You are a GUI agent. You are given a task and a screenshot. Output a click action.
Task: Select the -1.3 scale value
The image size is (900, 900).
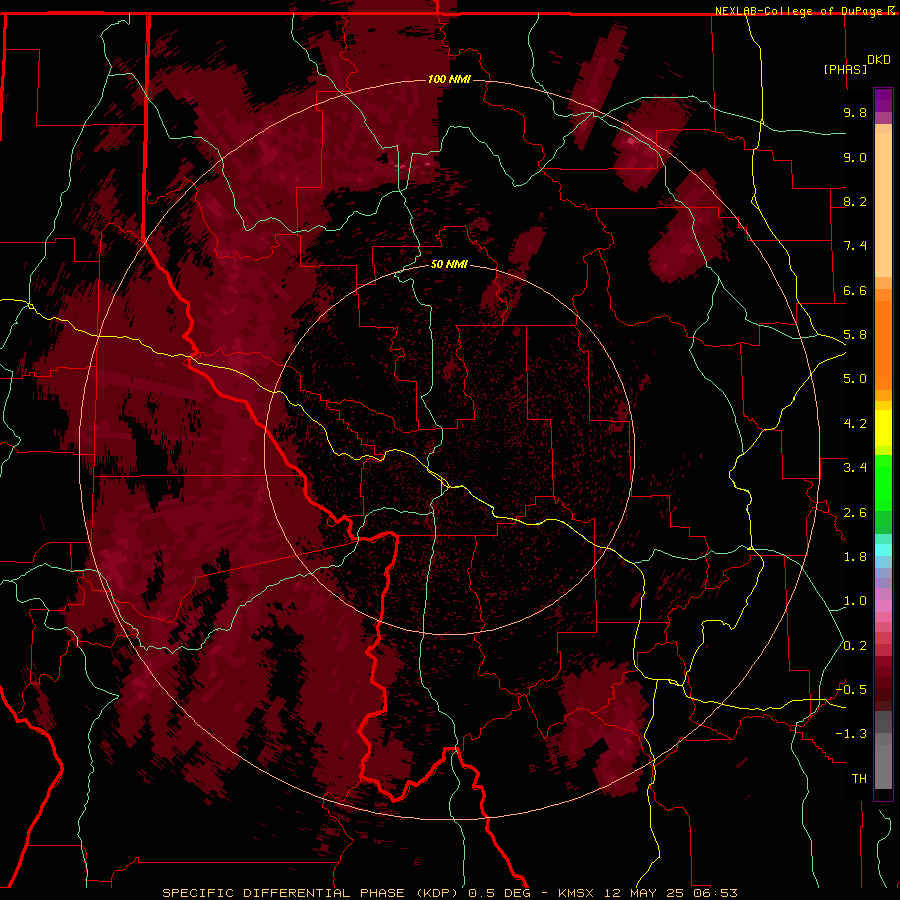tap(851, 734)
